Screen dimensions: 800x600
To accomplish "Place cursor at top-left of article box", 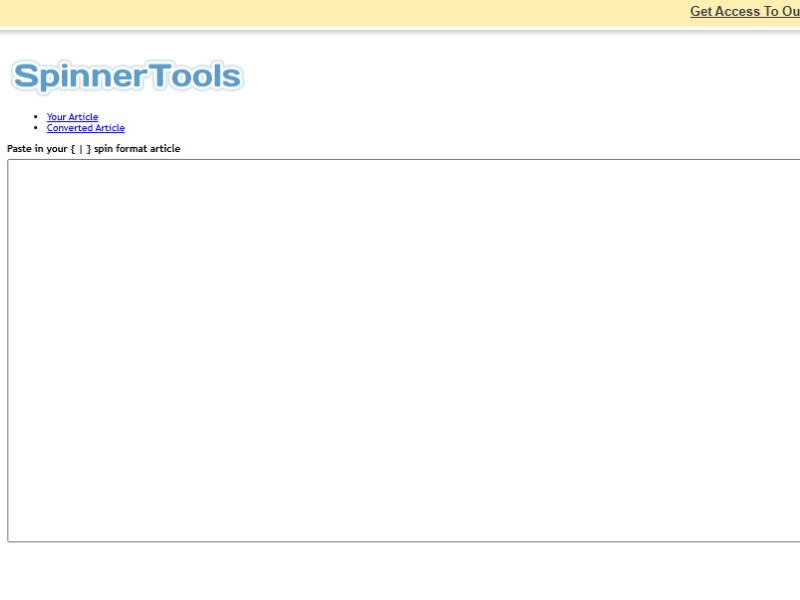I will pyautogui.click(x=14, y=167).
